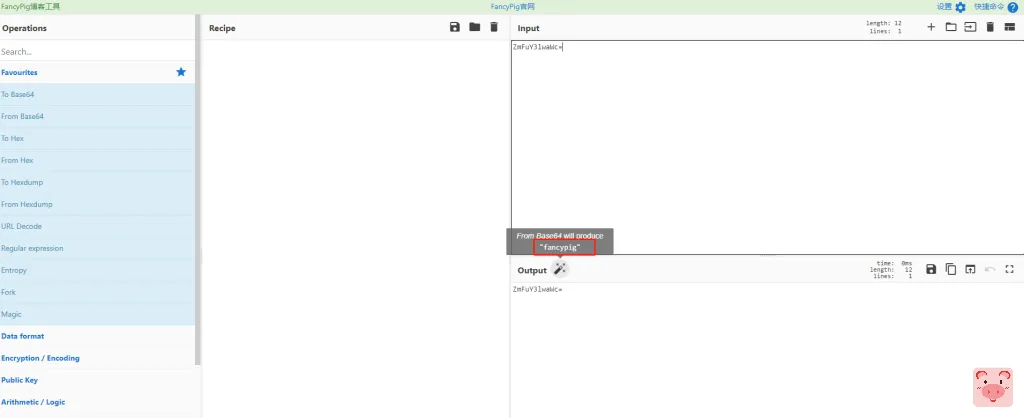Select the From Base64 operation
This screenshot has width=1024, height=418.
pyautogui.click(x=97, y=116)
